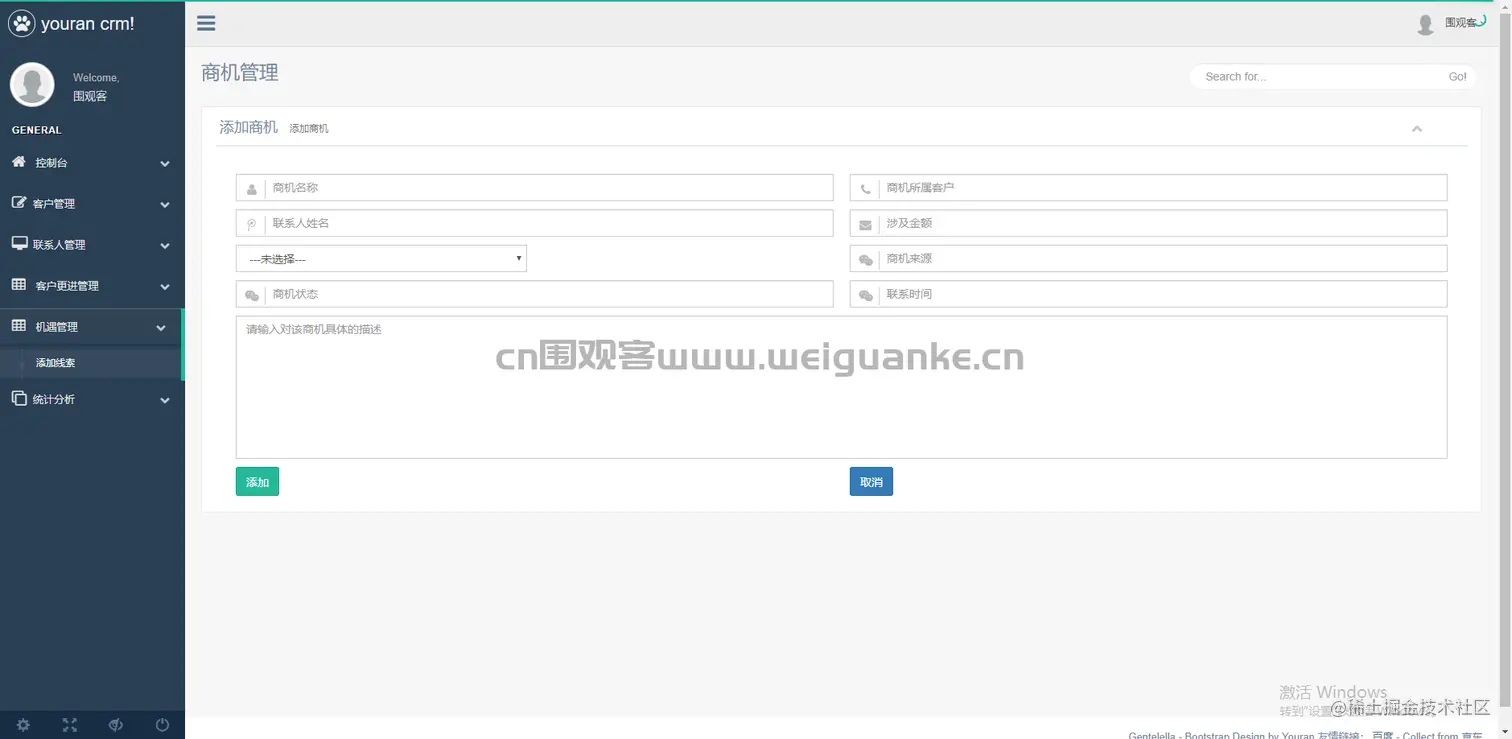
Task: Click the icon of 联系人姓名 field
Action: (x=251, y=224)
